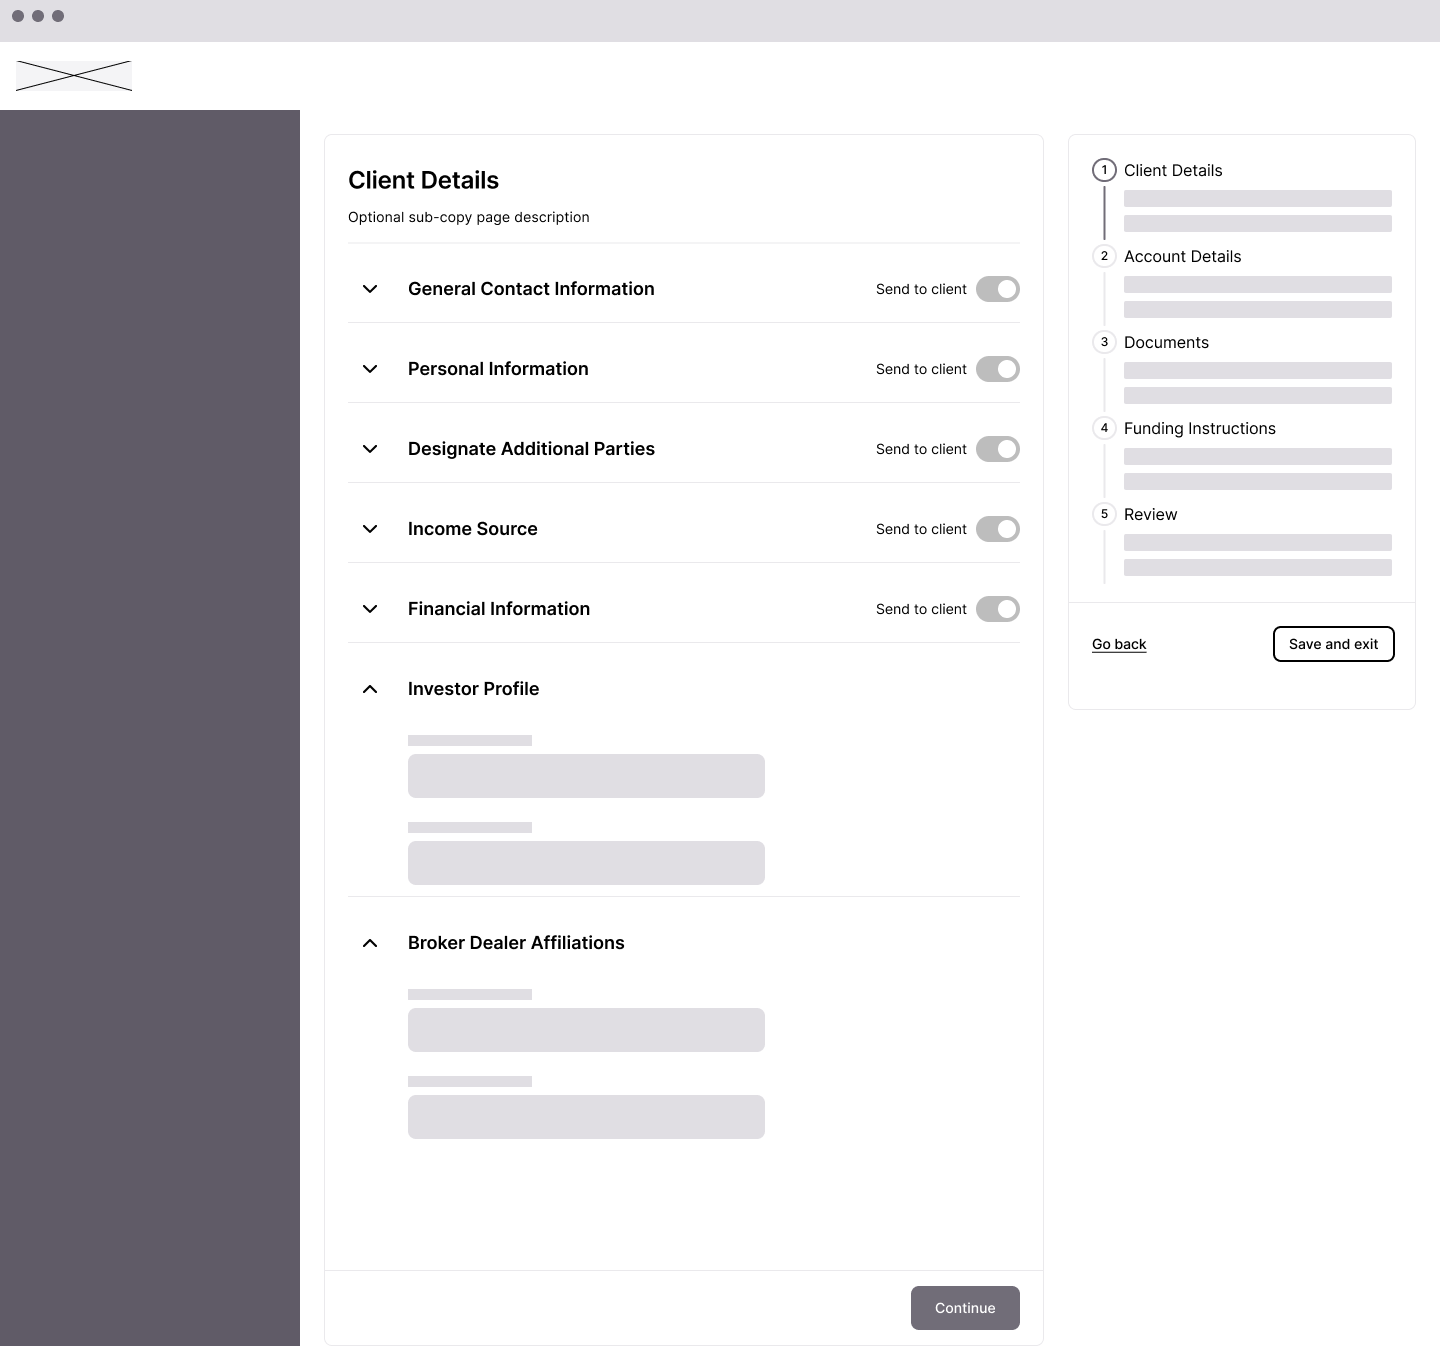The width and height of the screenshot is (1440, 1346).
Task: Select the Documents step in the sidebar
Action: [1166, 342]
